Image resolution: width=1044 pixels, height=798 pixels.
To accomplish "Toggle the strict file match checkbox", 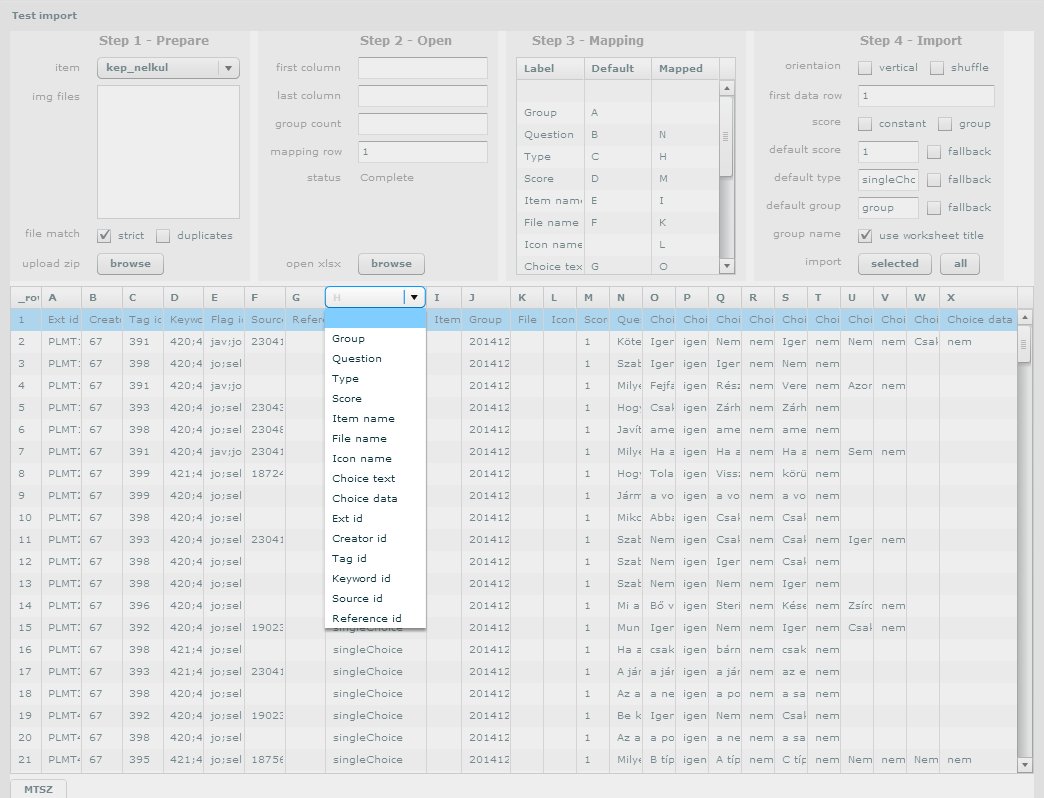I will coord(104,236).
